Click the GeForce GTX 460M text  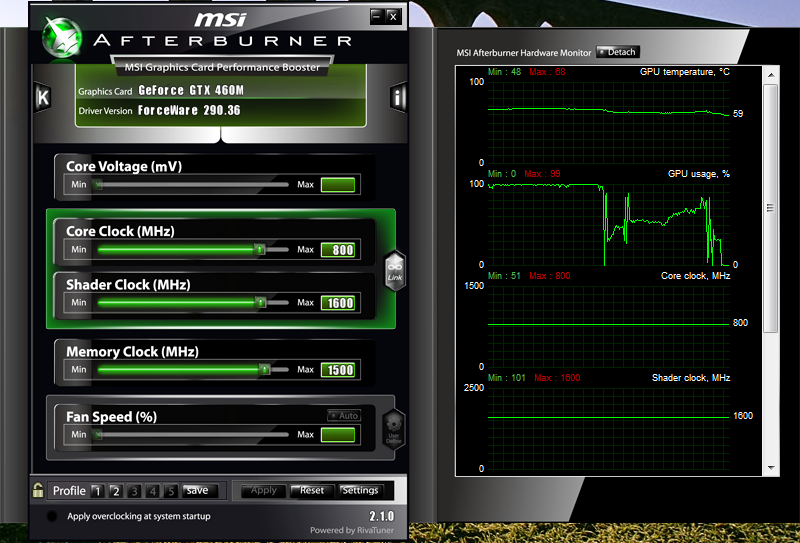tap(191, 90)
